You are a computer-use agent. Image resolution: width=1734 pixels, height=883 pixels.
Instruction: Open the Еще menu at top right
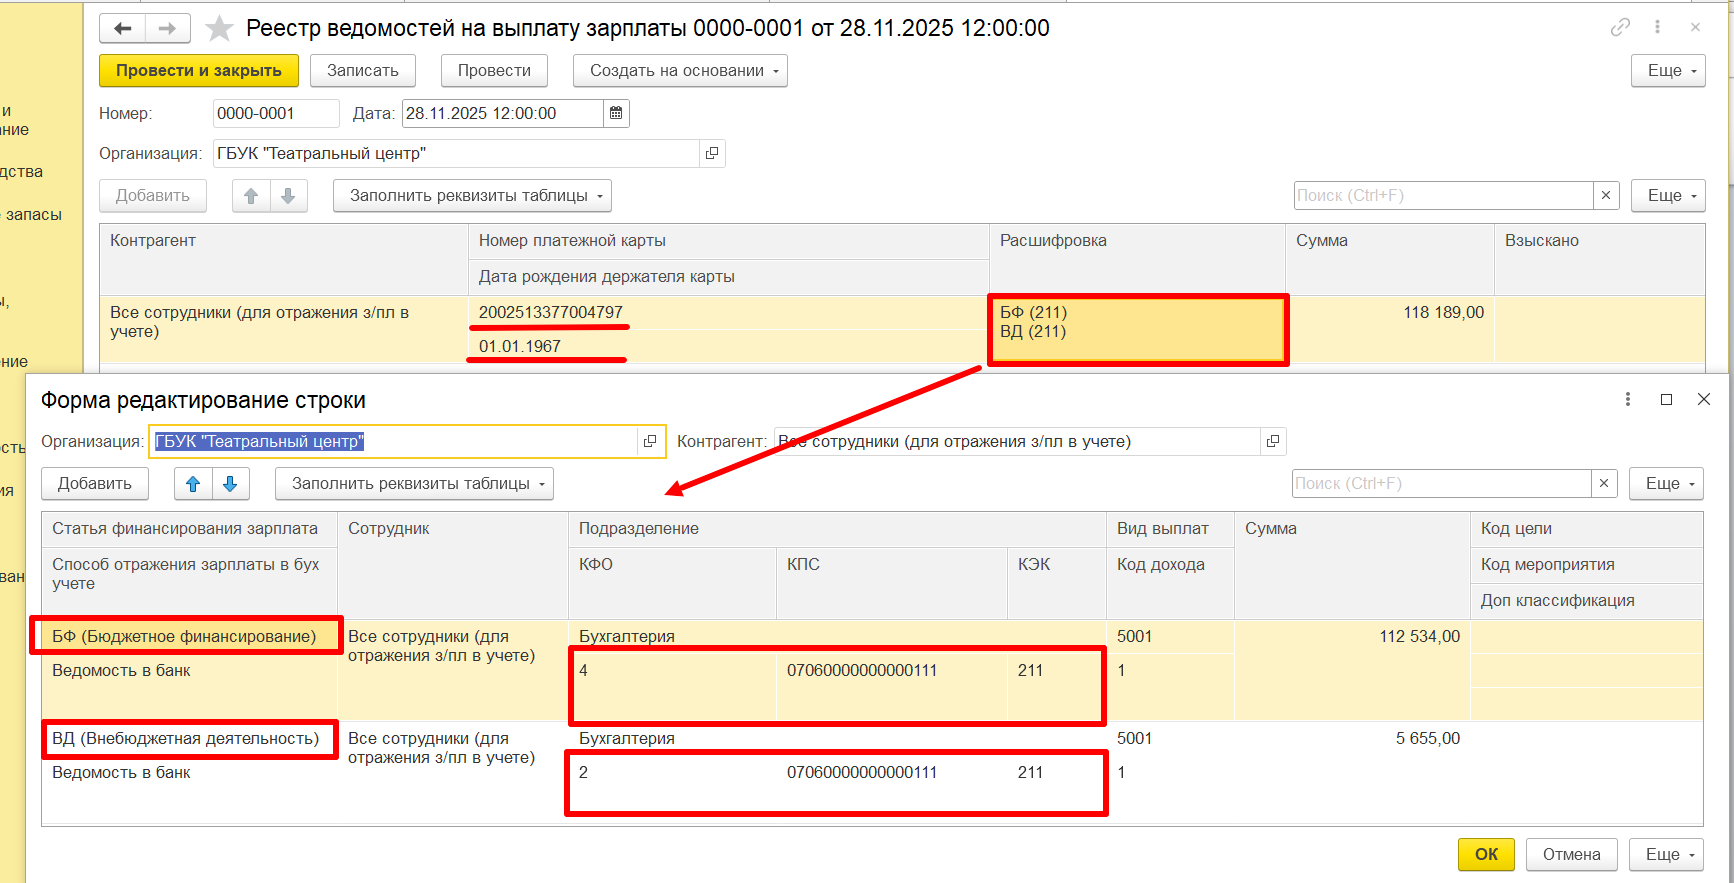pyautogui.click(x=1667, y=70)
